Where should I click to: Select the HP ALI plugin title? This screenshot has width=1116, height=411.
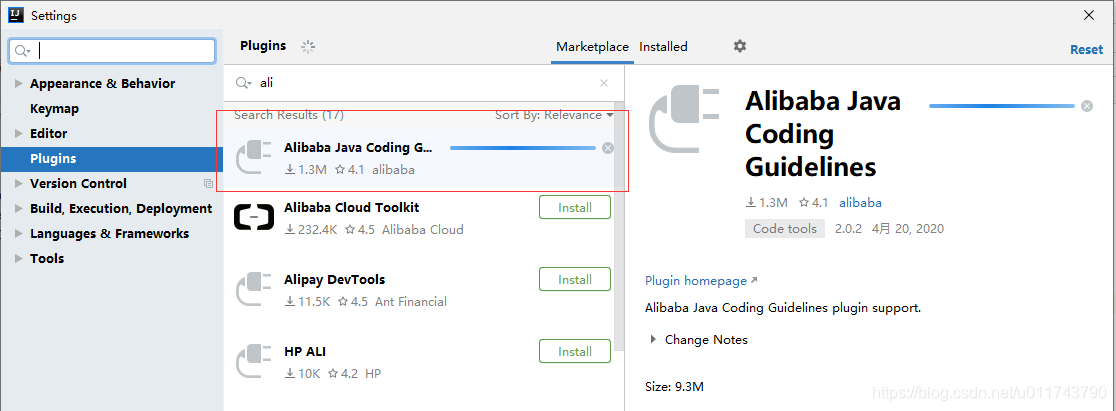[x=305, y=351]
